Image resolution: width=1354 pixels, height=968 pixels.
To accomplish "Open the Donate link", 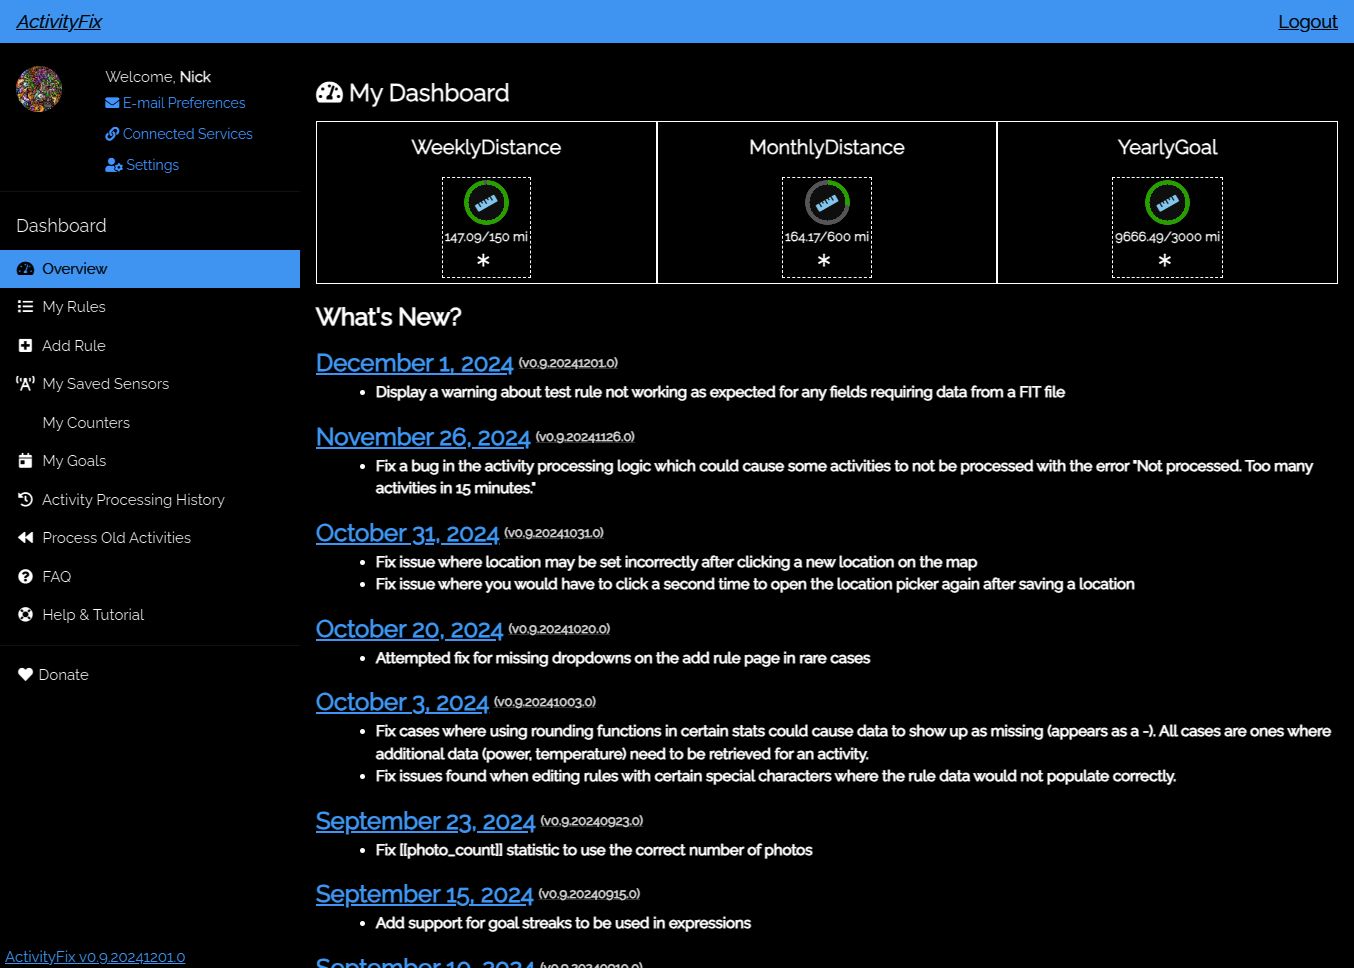I will pos(63,674).
